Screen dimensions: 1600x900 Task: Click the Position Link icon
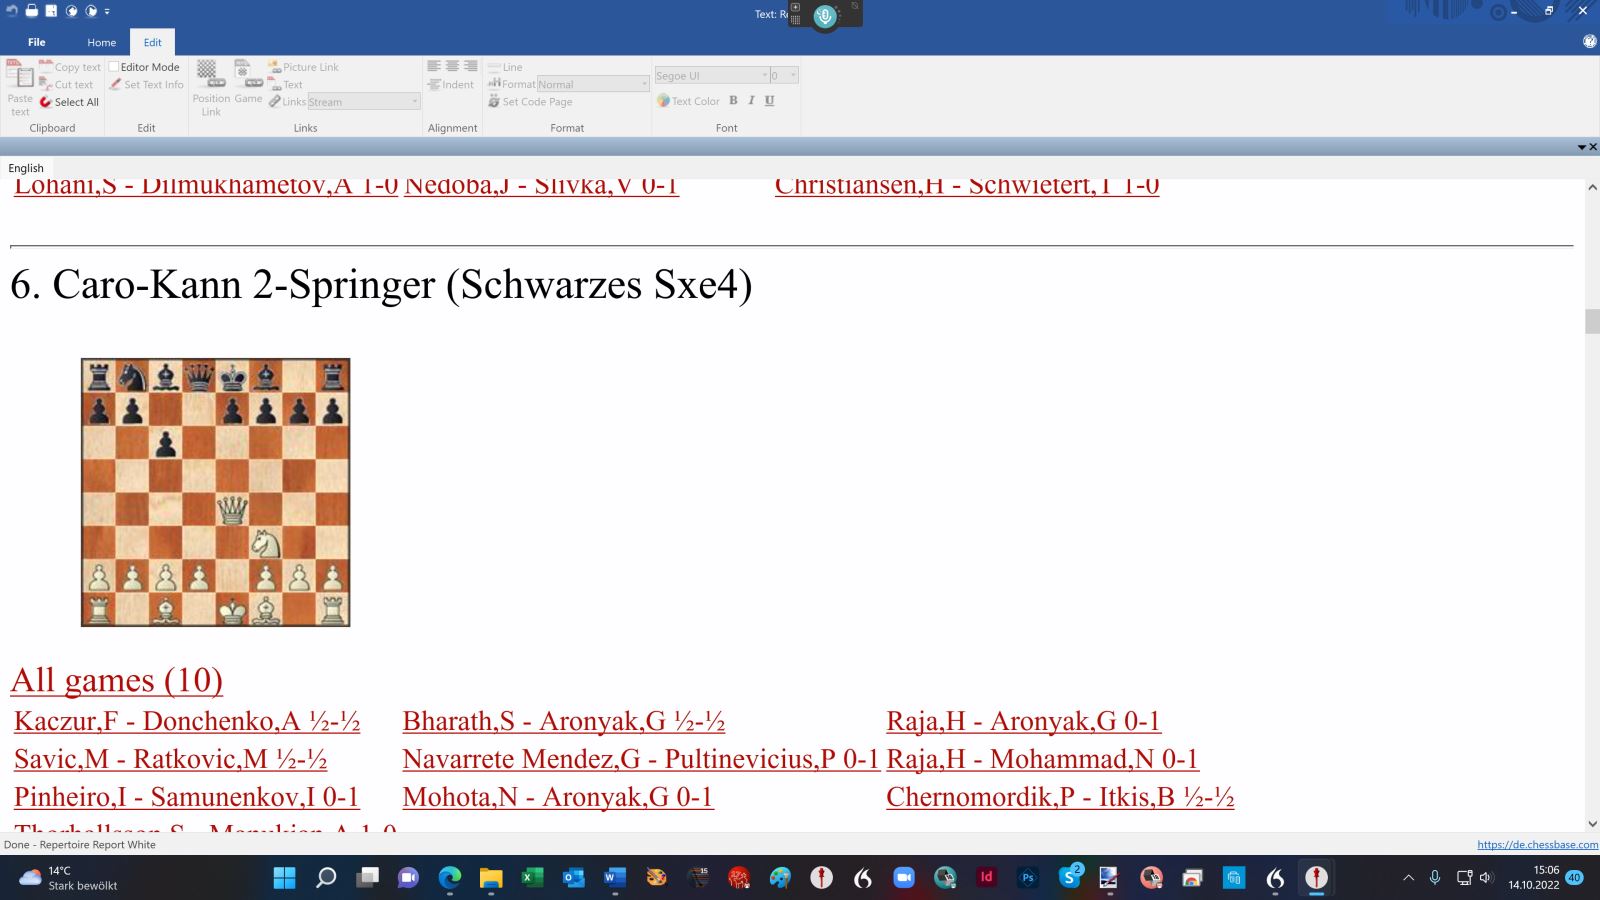tap(209, 77)
